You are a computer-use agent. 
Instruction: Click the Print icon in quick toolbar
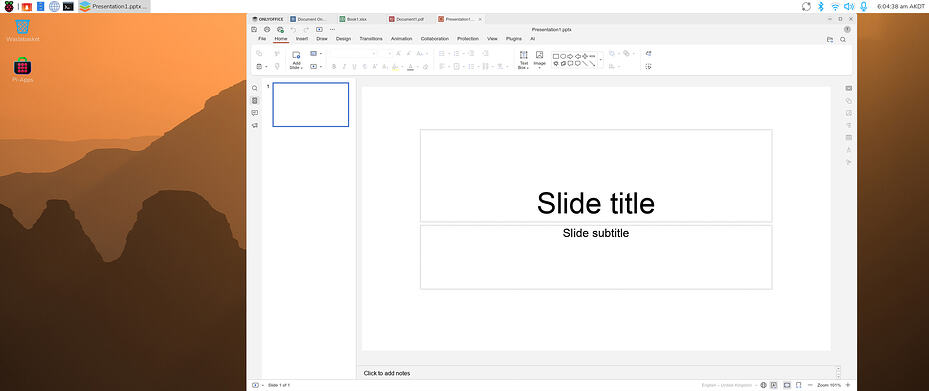pyautogui.click(x=267, y=29)
